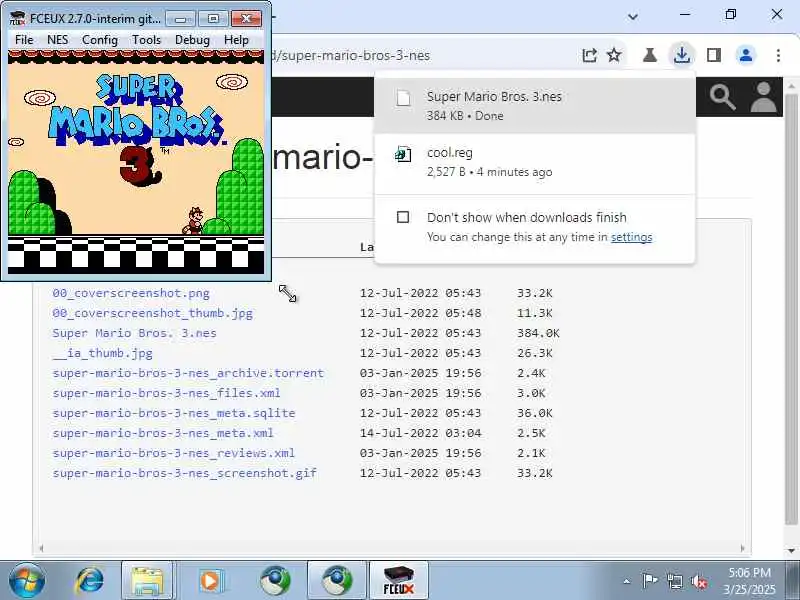Click the Action Center flag tray icon
Screen dimensions: 800x600
tap(649, 581)
